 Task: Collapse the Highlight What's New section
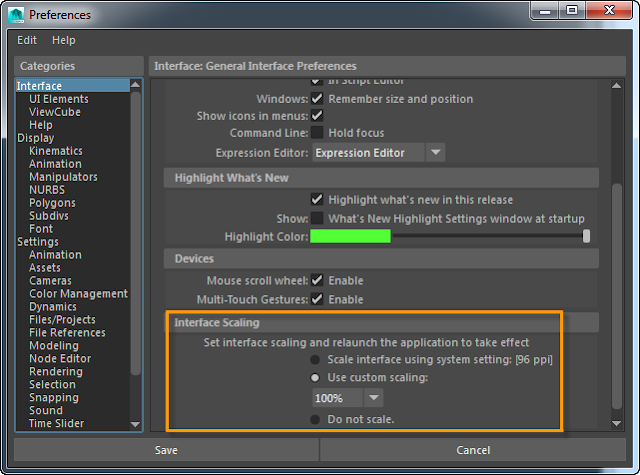[x=381, y=178]
